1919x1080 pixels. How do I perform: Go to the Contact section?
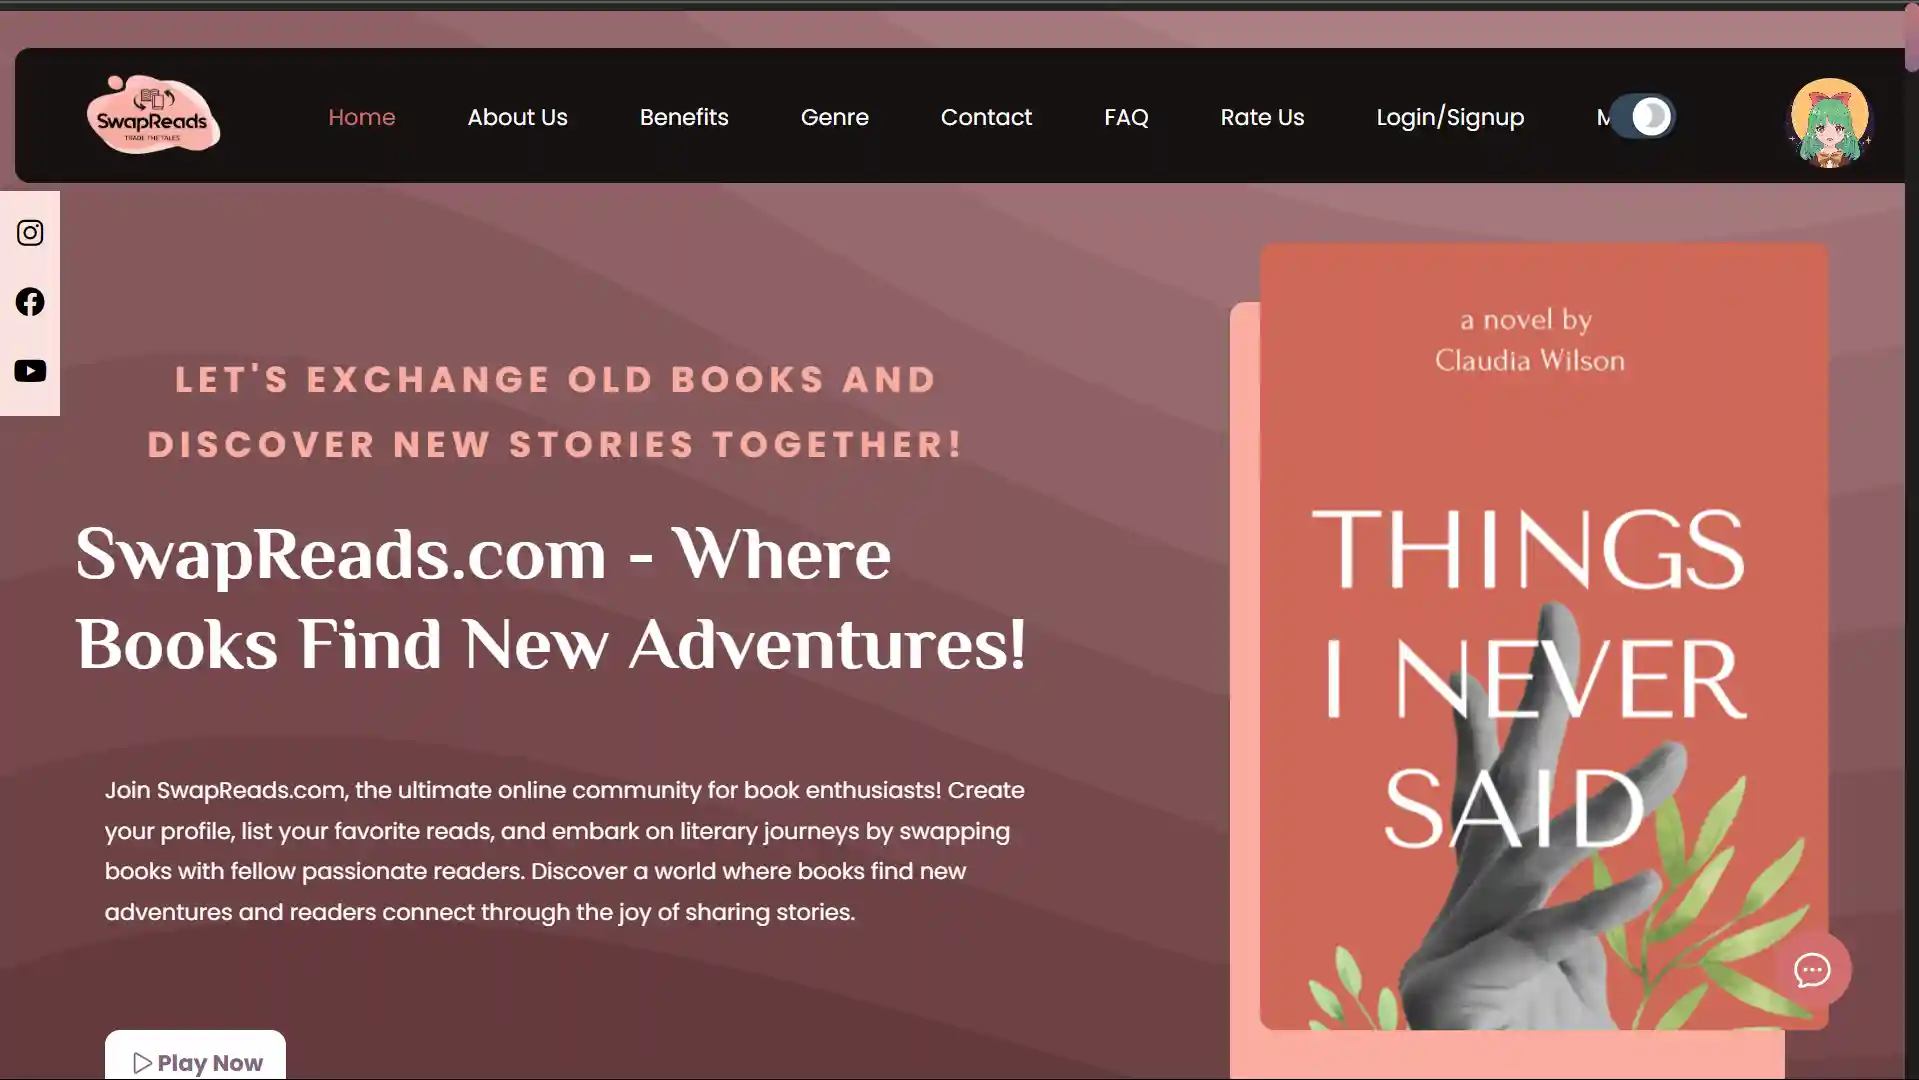point(986,117)
